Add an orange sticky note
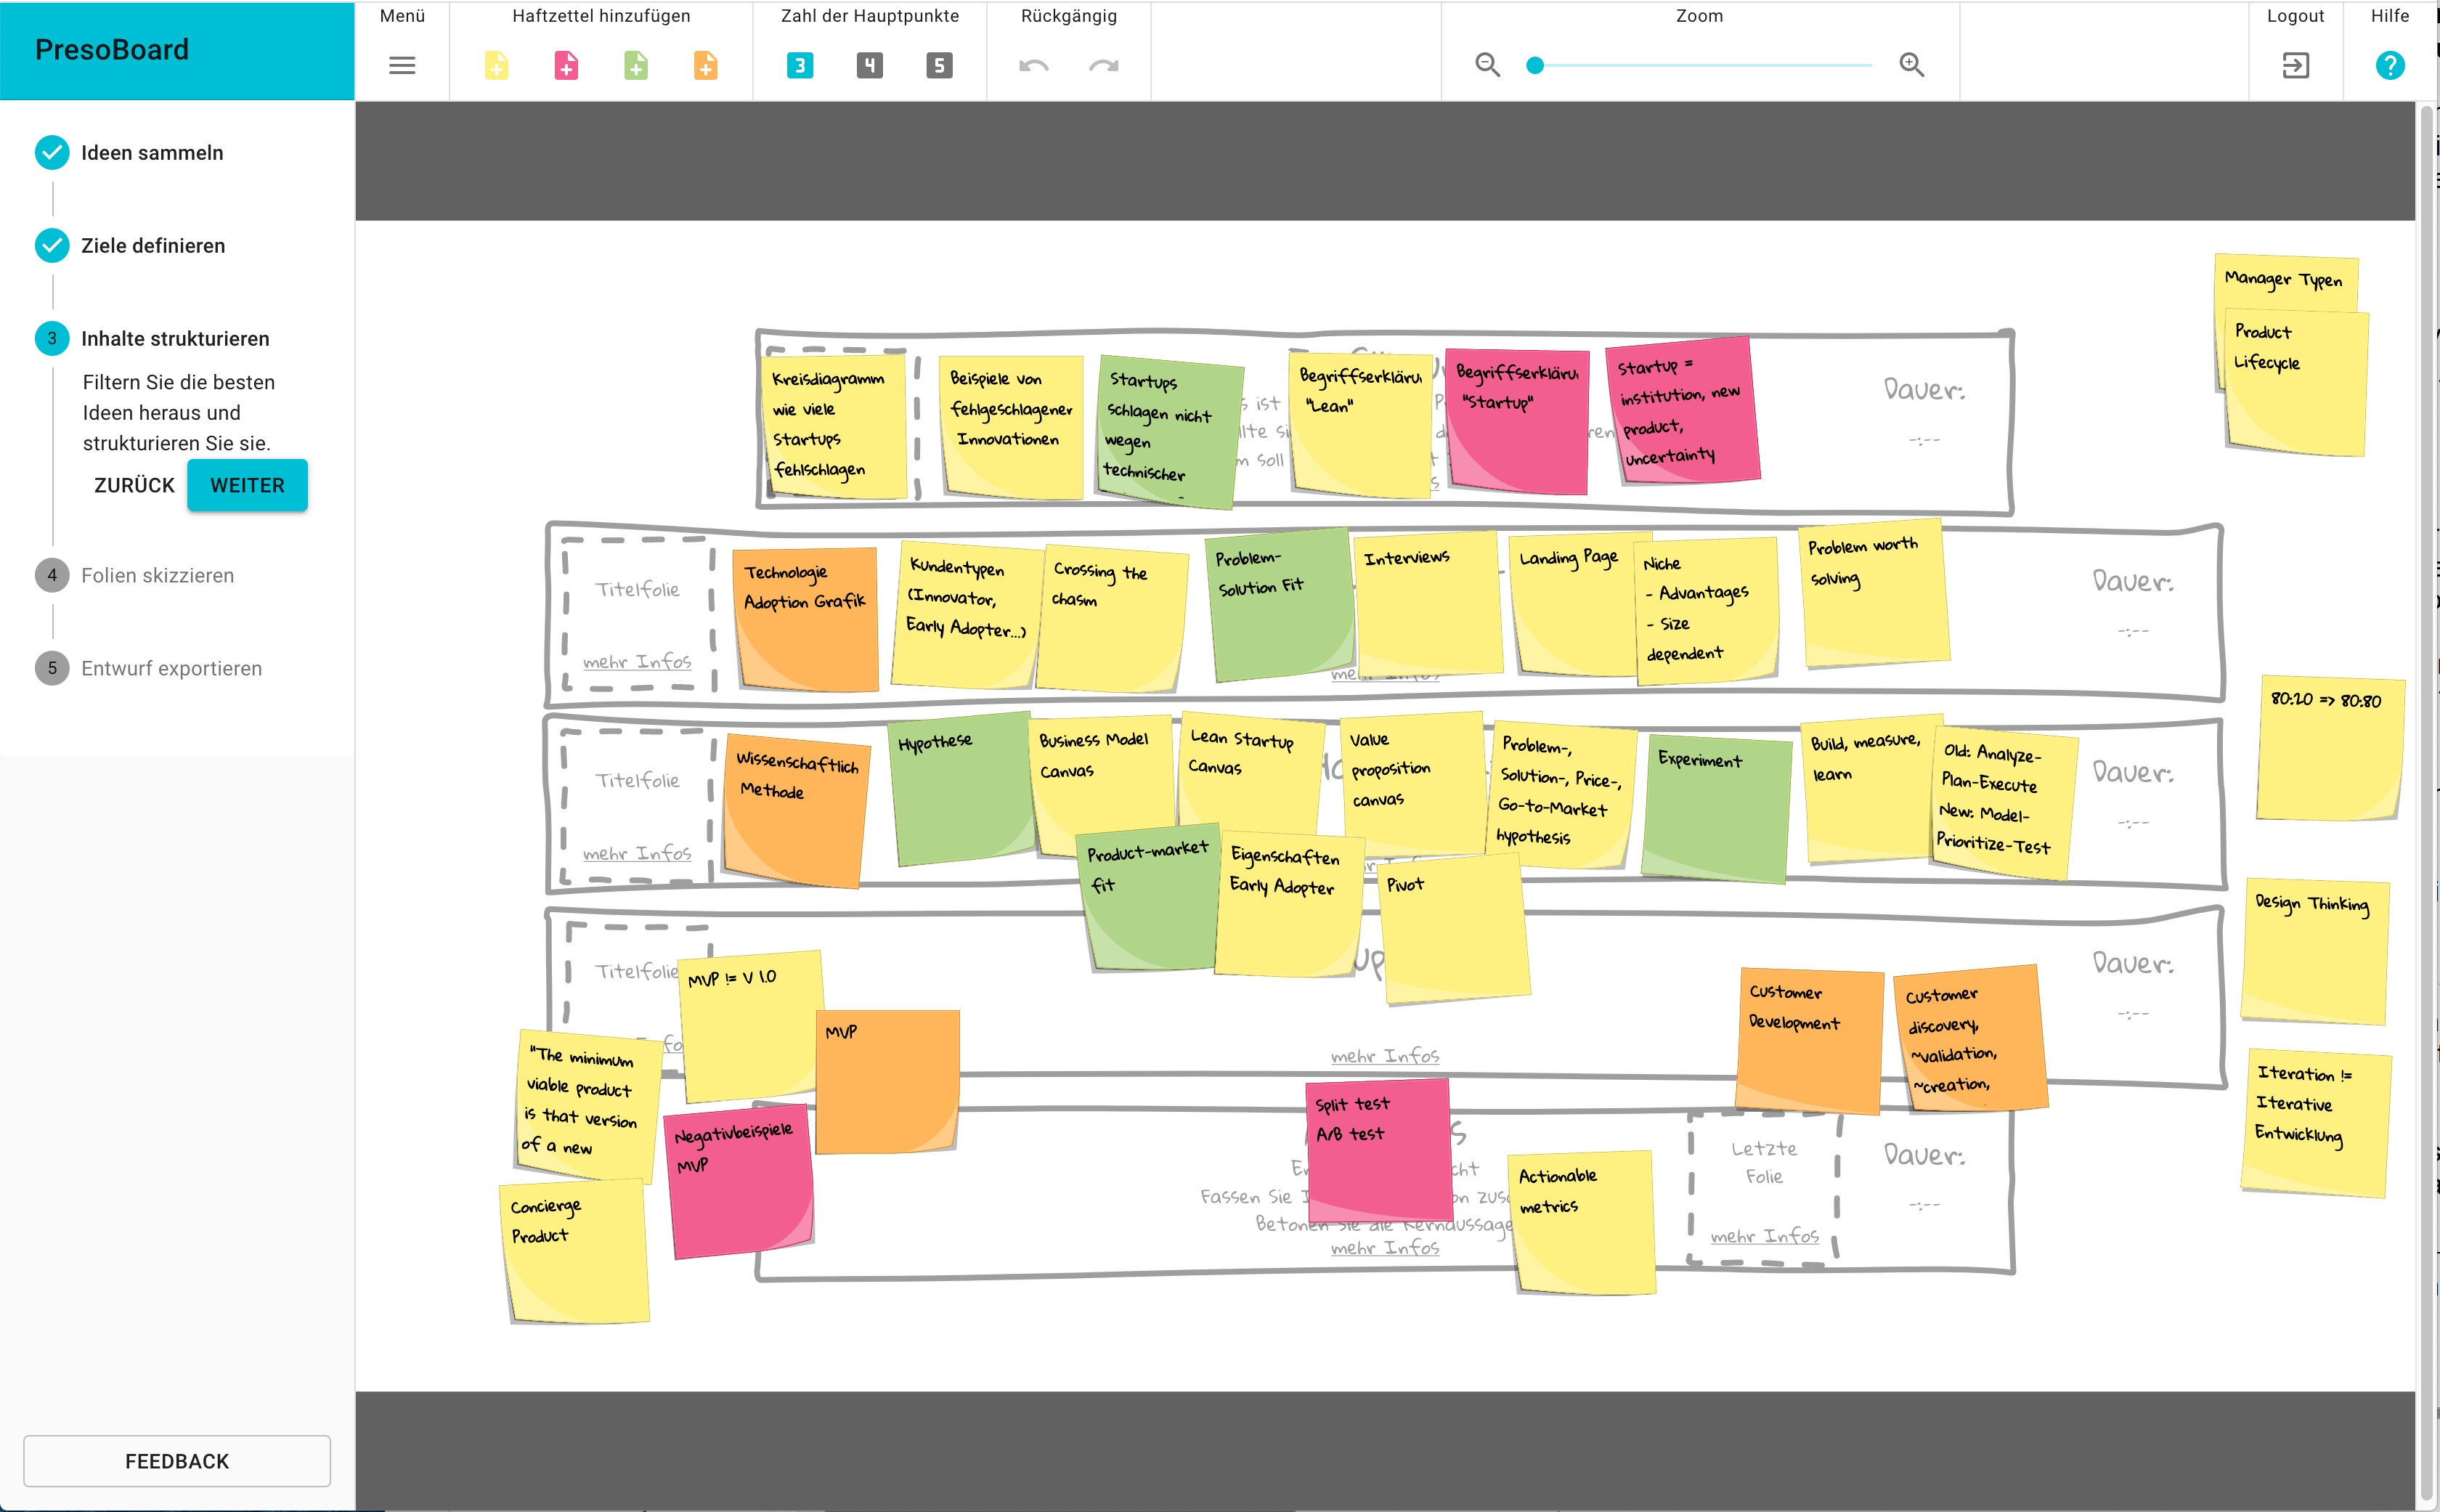2440x1512 pixels. tap(707, 65)
